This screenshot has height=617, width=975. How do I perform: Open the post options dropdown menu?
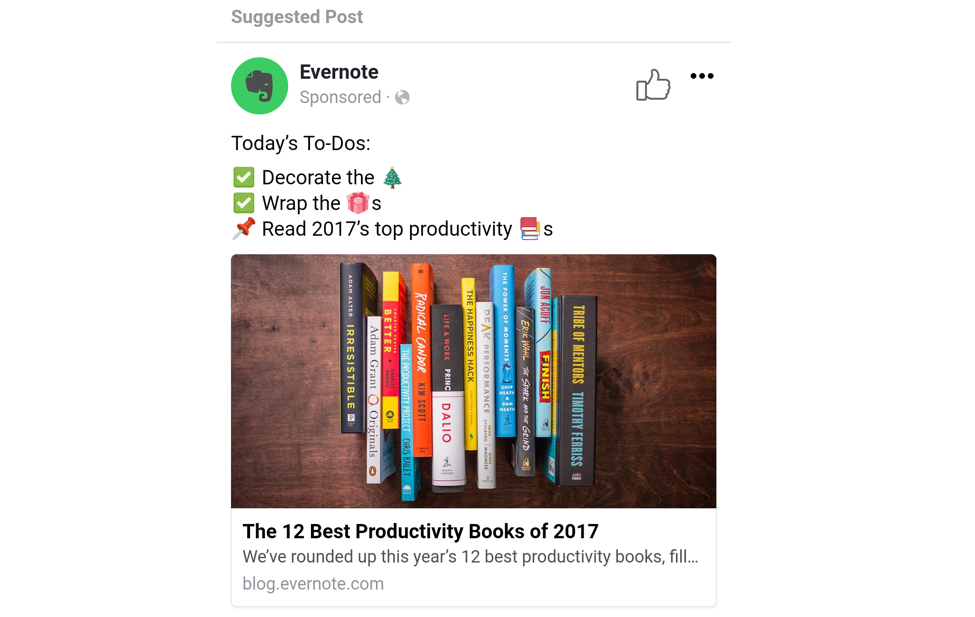point(702,75)
